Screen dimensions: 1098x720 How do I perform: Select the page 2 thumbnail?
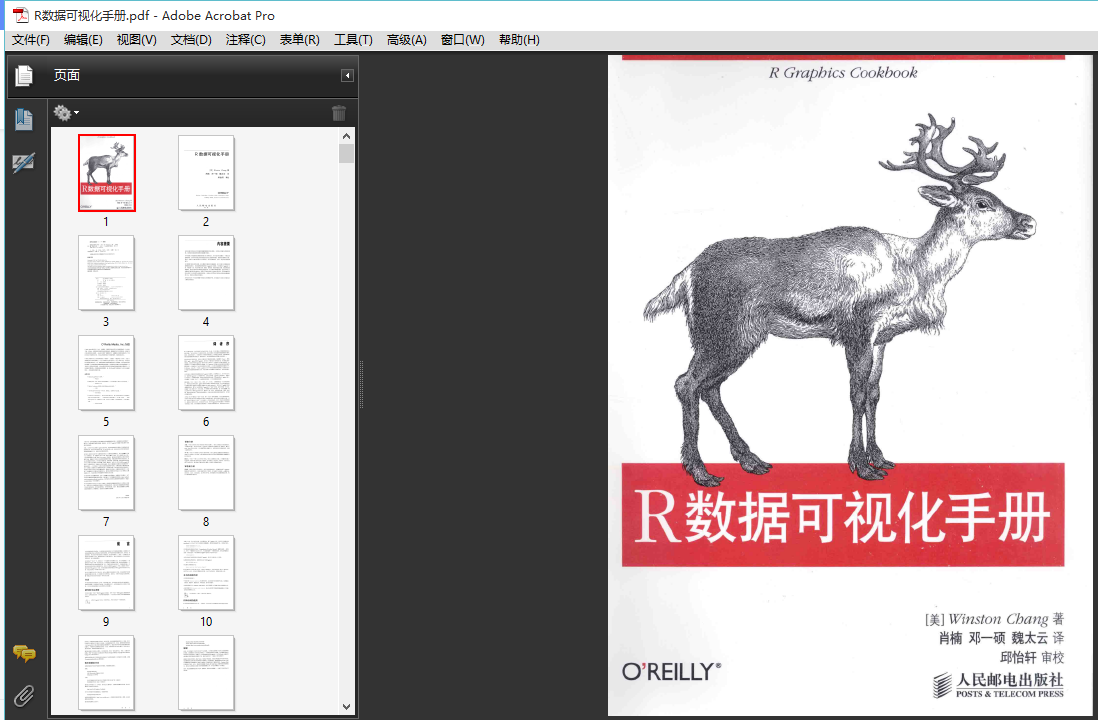click(206, 173)
